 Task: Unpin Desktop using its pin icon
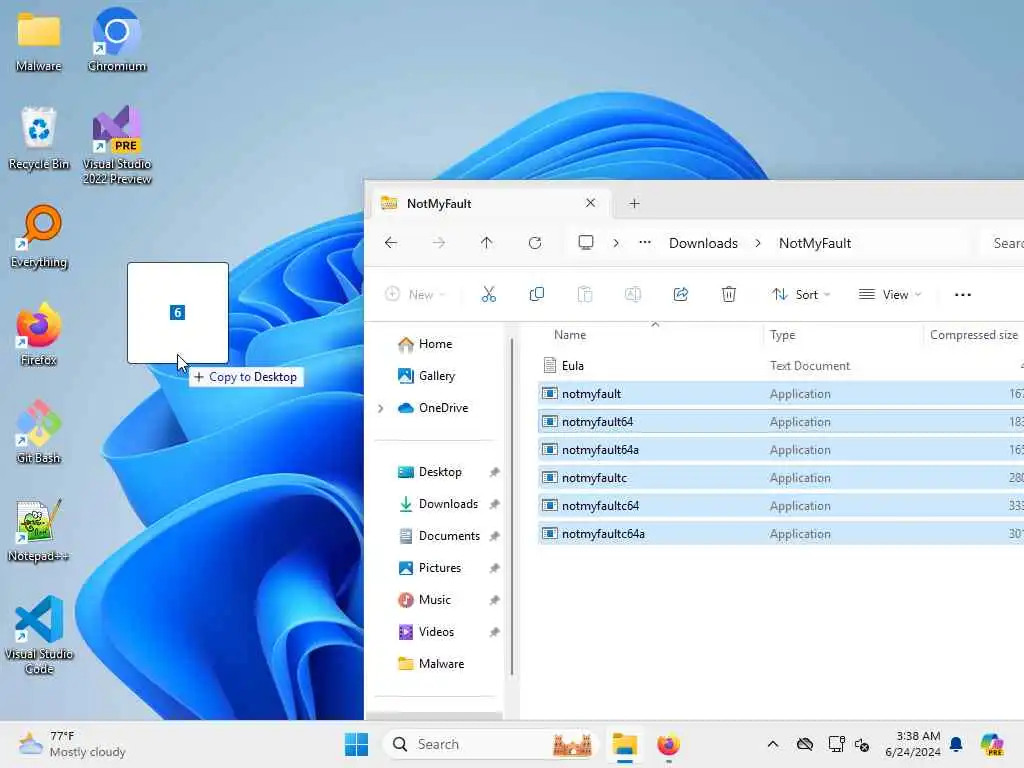(x=494, y=472)
